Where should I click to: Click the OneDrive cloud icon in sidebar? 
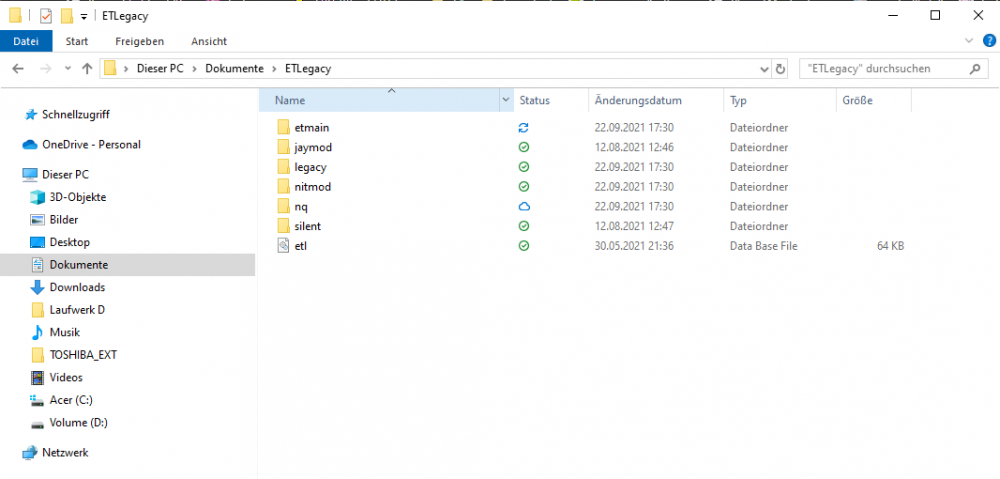coord(30,145)
